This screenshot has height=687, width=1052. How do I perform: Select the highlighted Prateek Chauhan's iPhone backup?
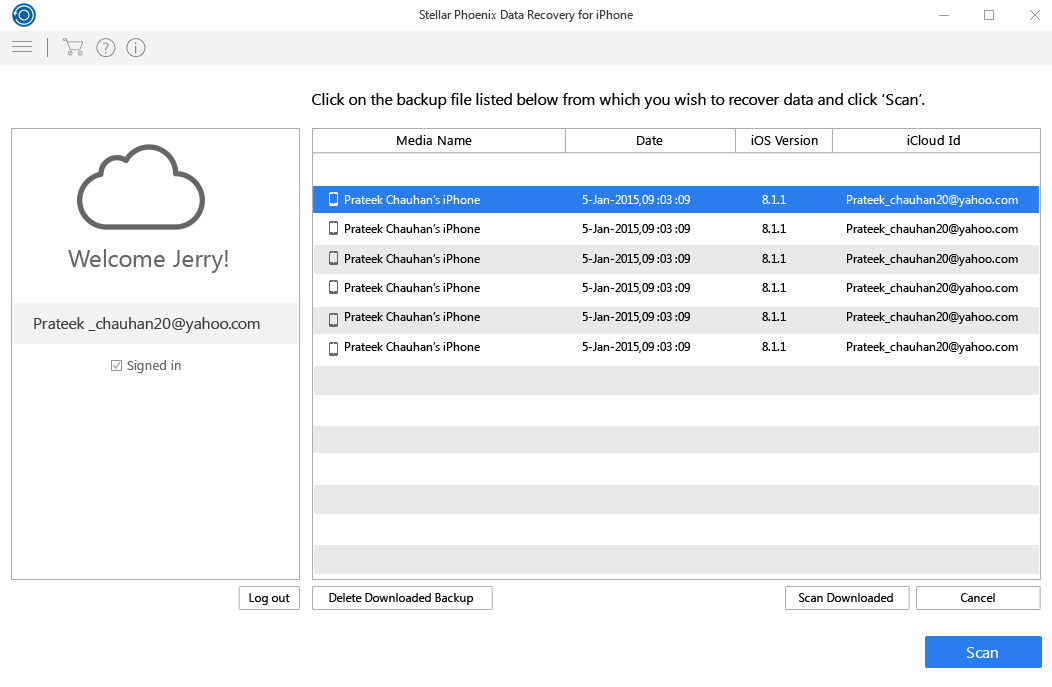pyautogui.click(x=676, y=200)
